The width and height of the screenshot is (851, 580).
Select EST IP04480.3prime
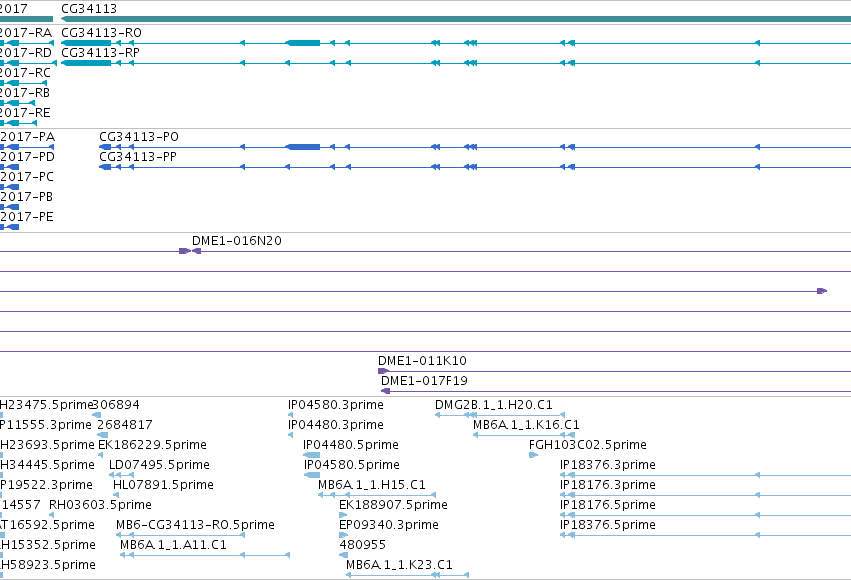coord(335,425)
